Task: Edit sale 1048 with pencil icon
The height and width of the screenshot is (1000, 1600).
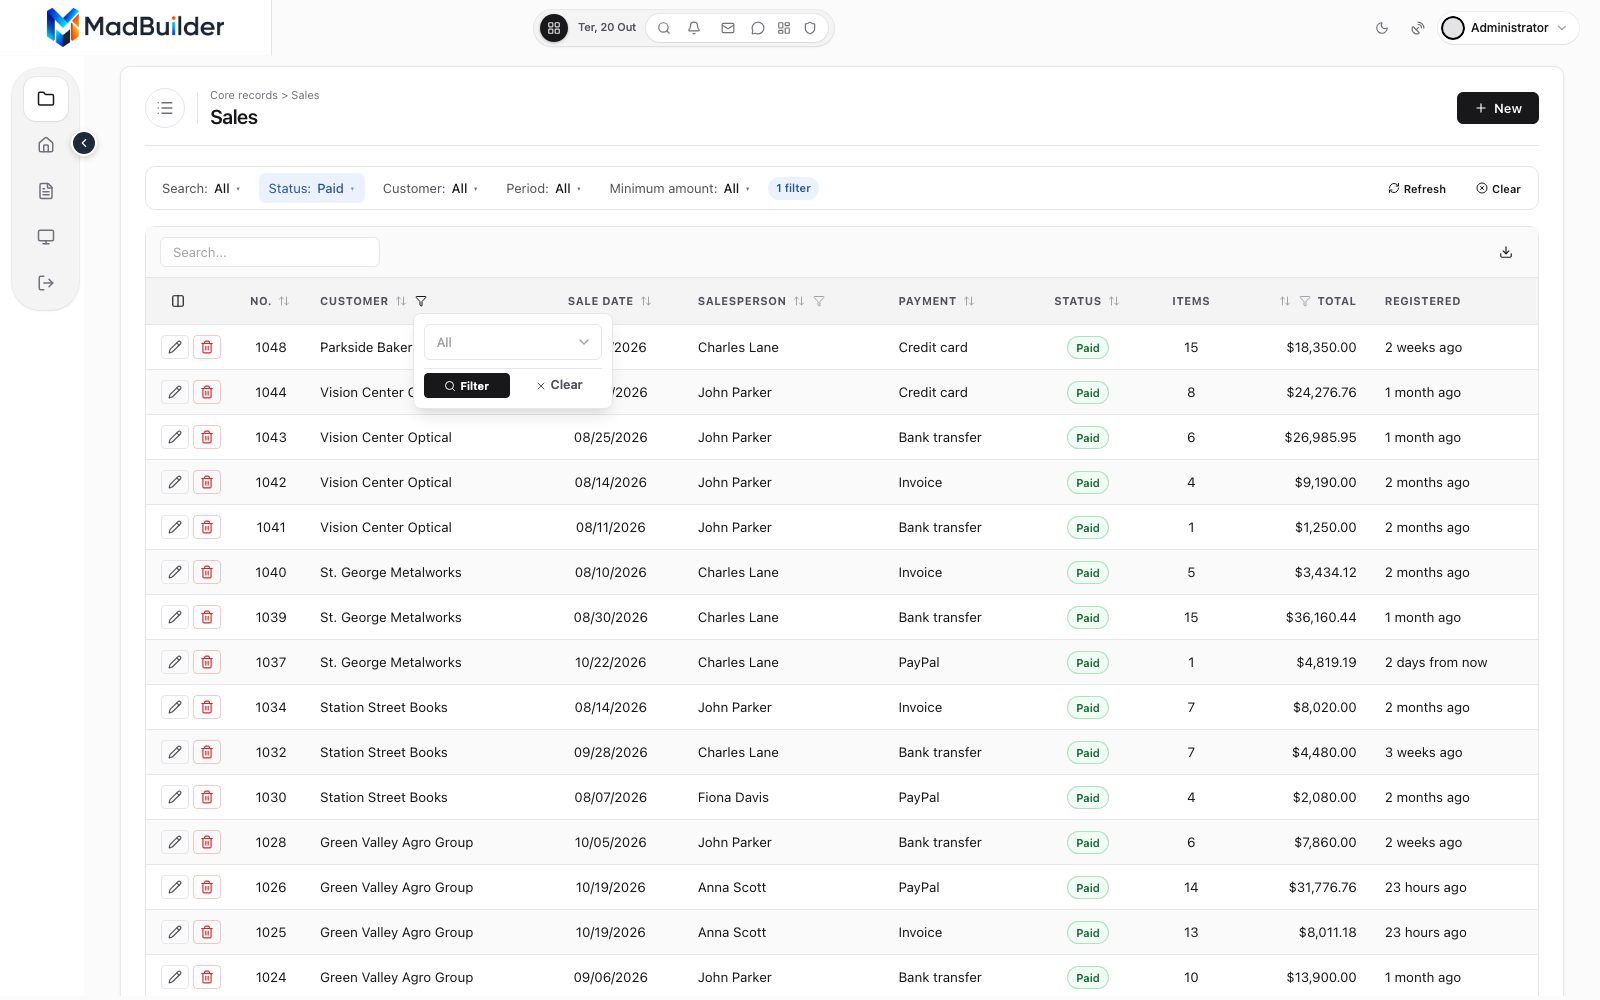Action: 175,347
